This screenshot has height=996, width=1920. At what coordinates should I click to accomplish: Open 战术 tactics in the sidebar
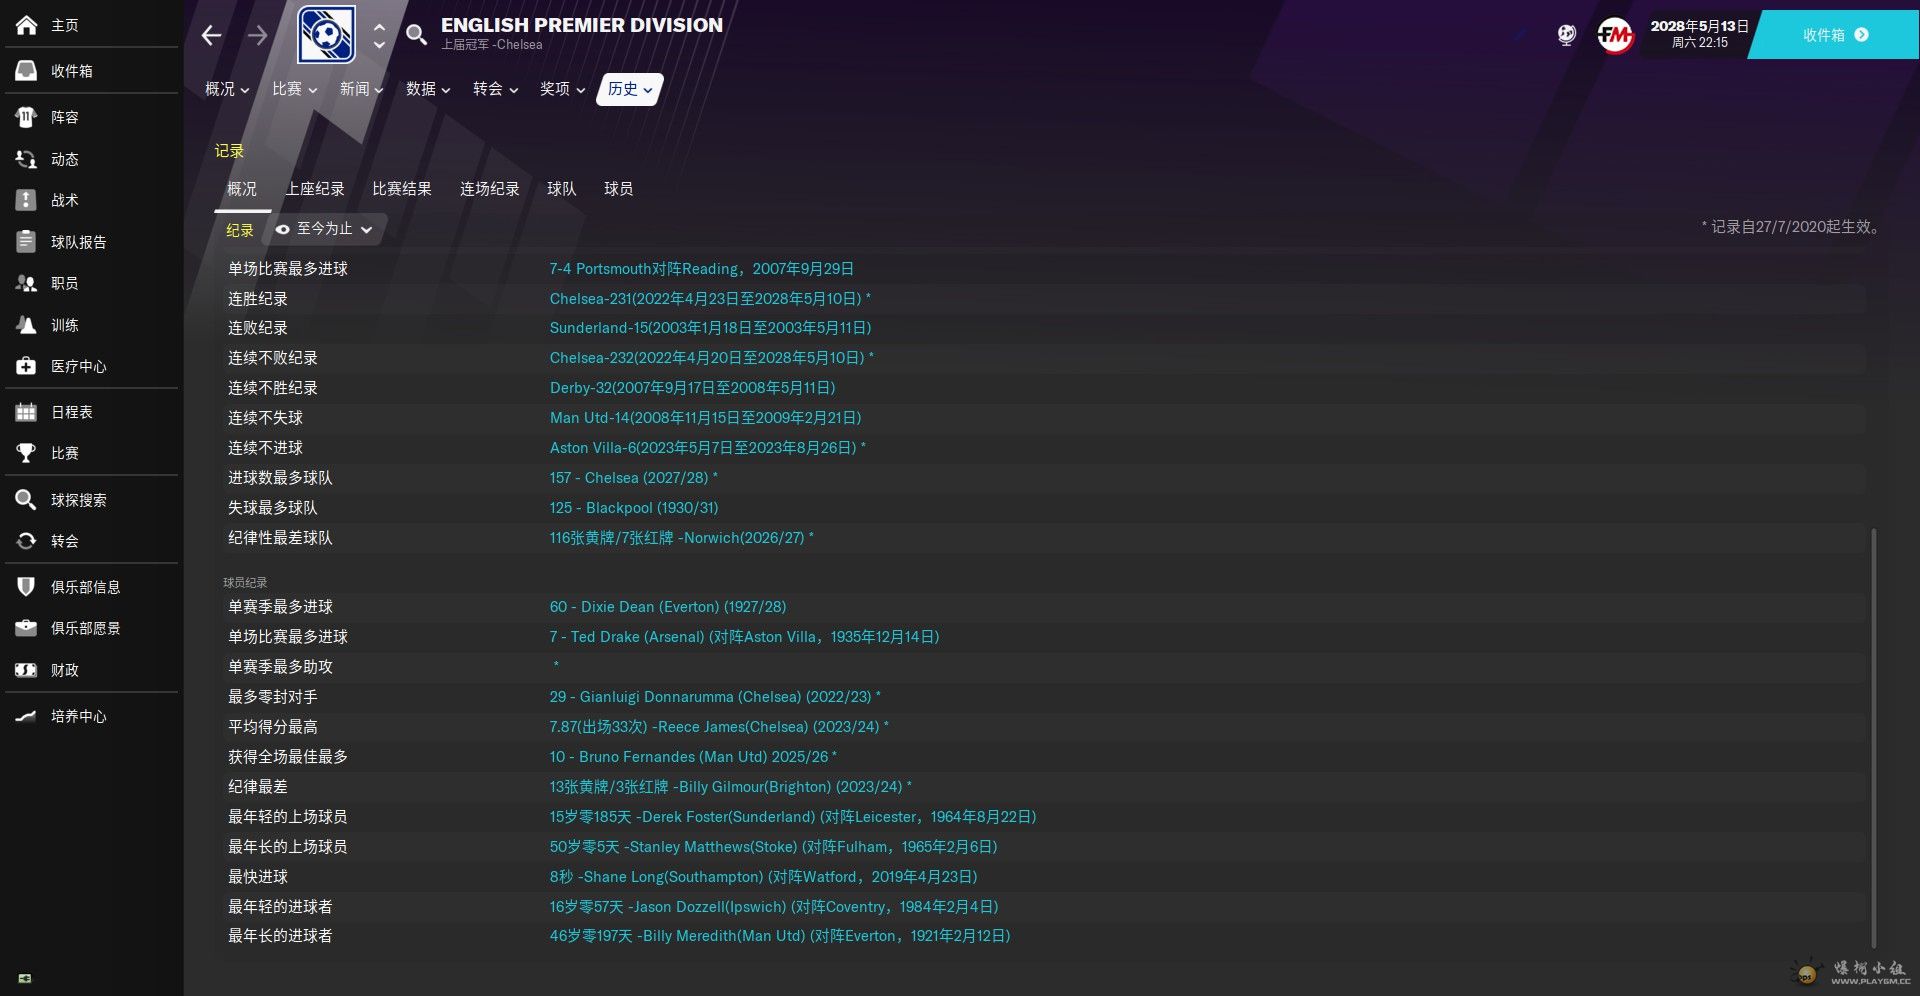tap(65, 200)
